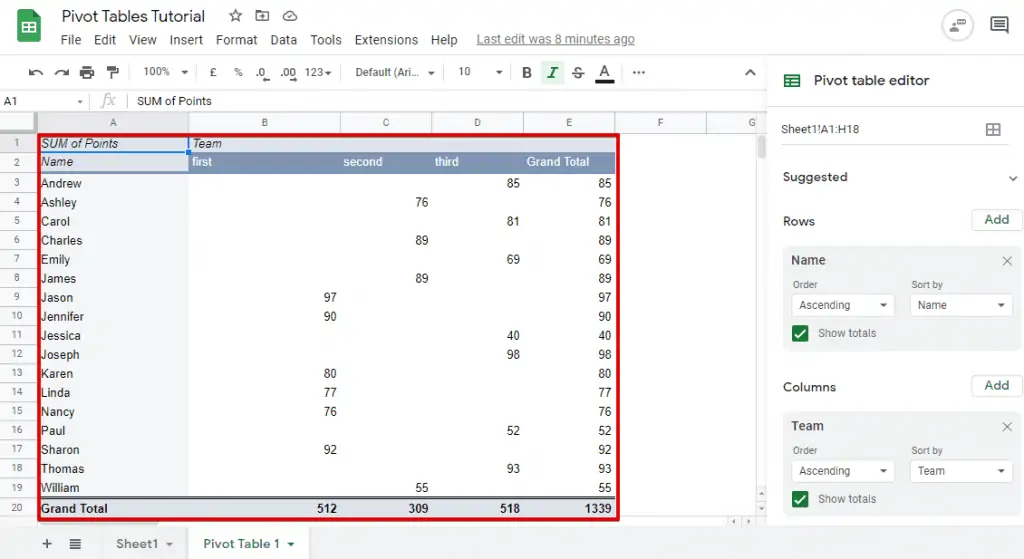This screenshot has height=559, width=1024.
Task: Format selection as percent
Action: point(238,72)
